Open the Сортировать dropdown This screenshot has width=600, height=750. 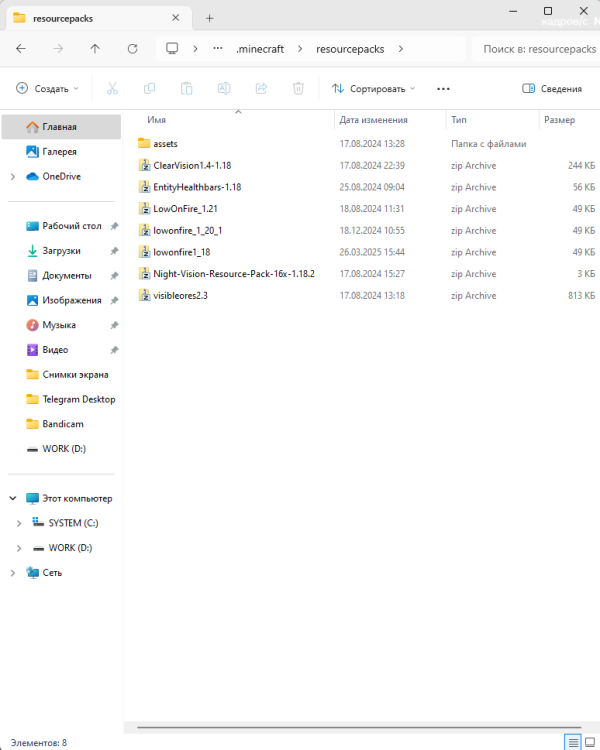click(373, 88)
